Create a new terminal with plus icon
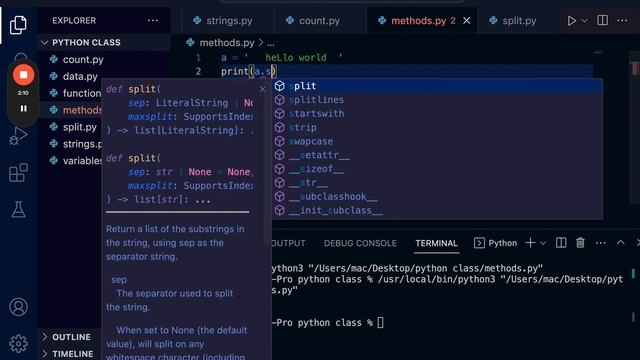Screen dimensions: 640x360 point(530,243)
